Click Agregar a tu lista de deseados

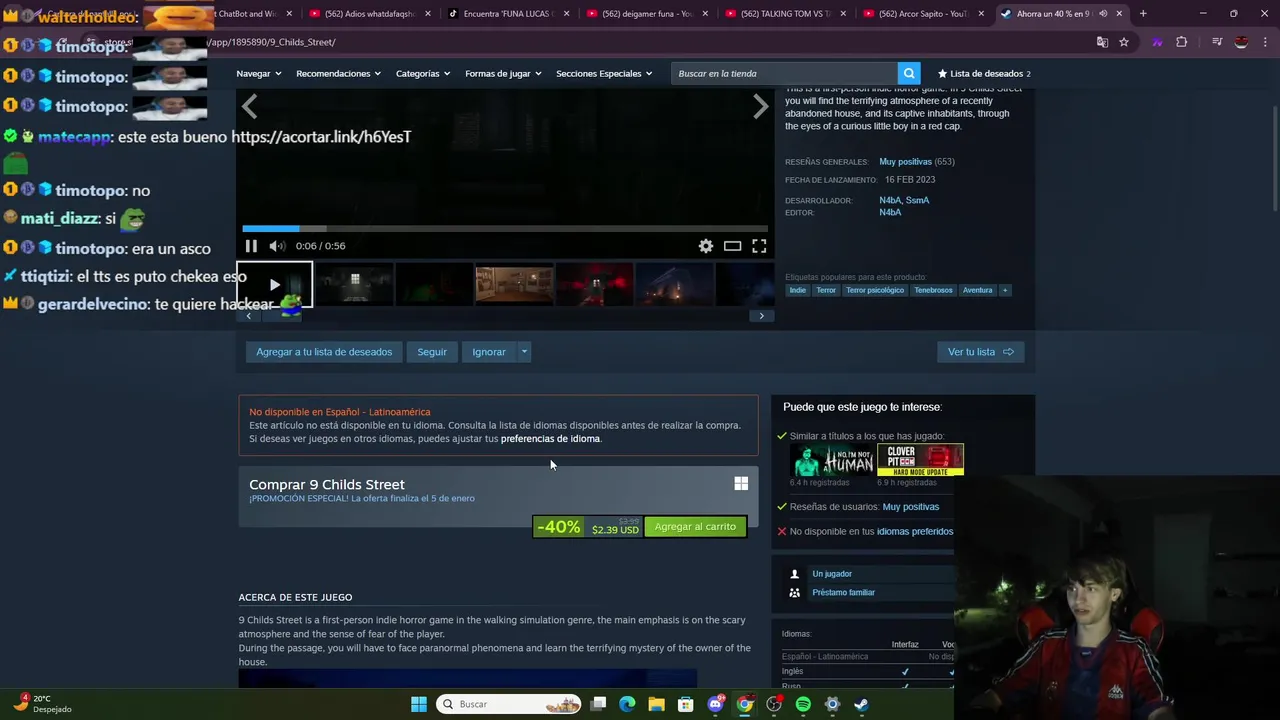(x=324, y=352)
